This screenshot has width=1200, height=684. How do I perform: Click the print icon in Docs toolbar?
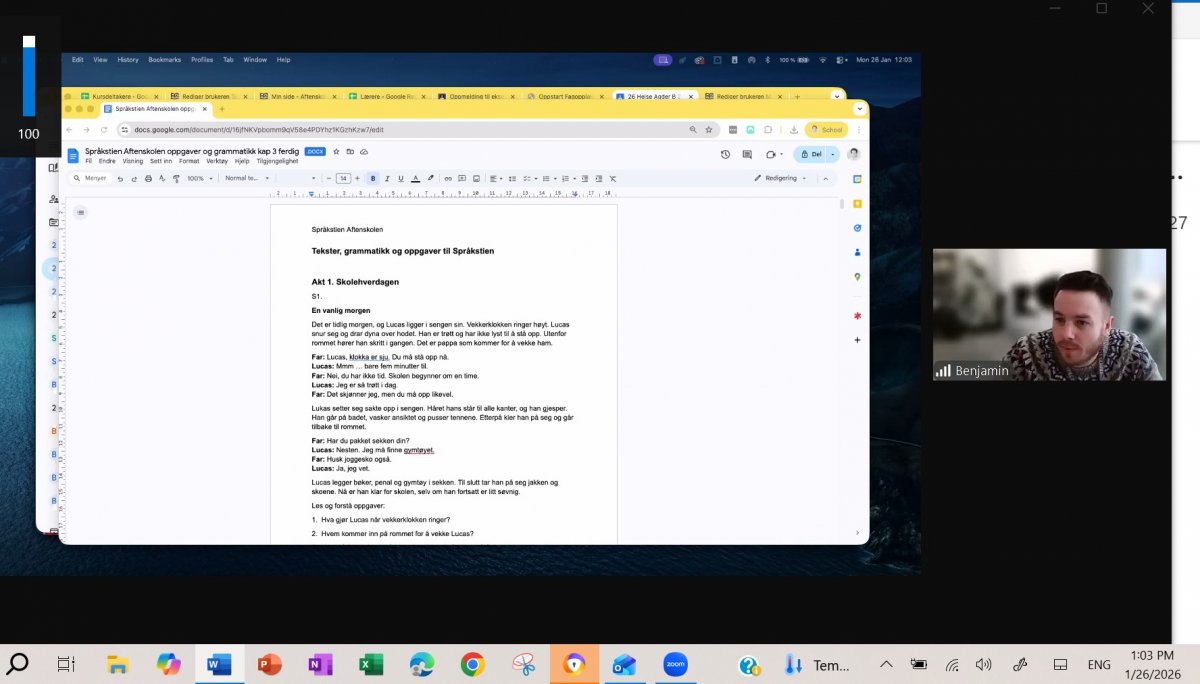coord(148,178)
